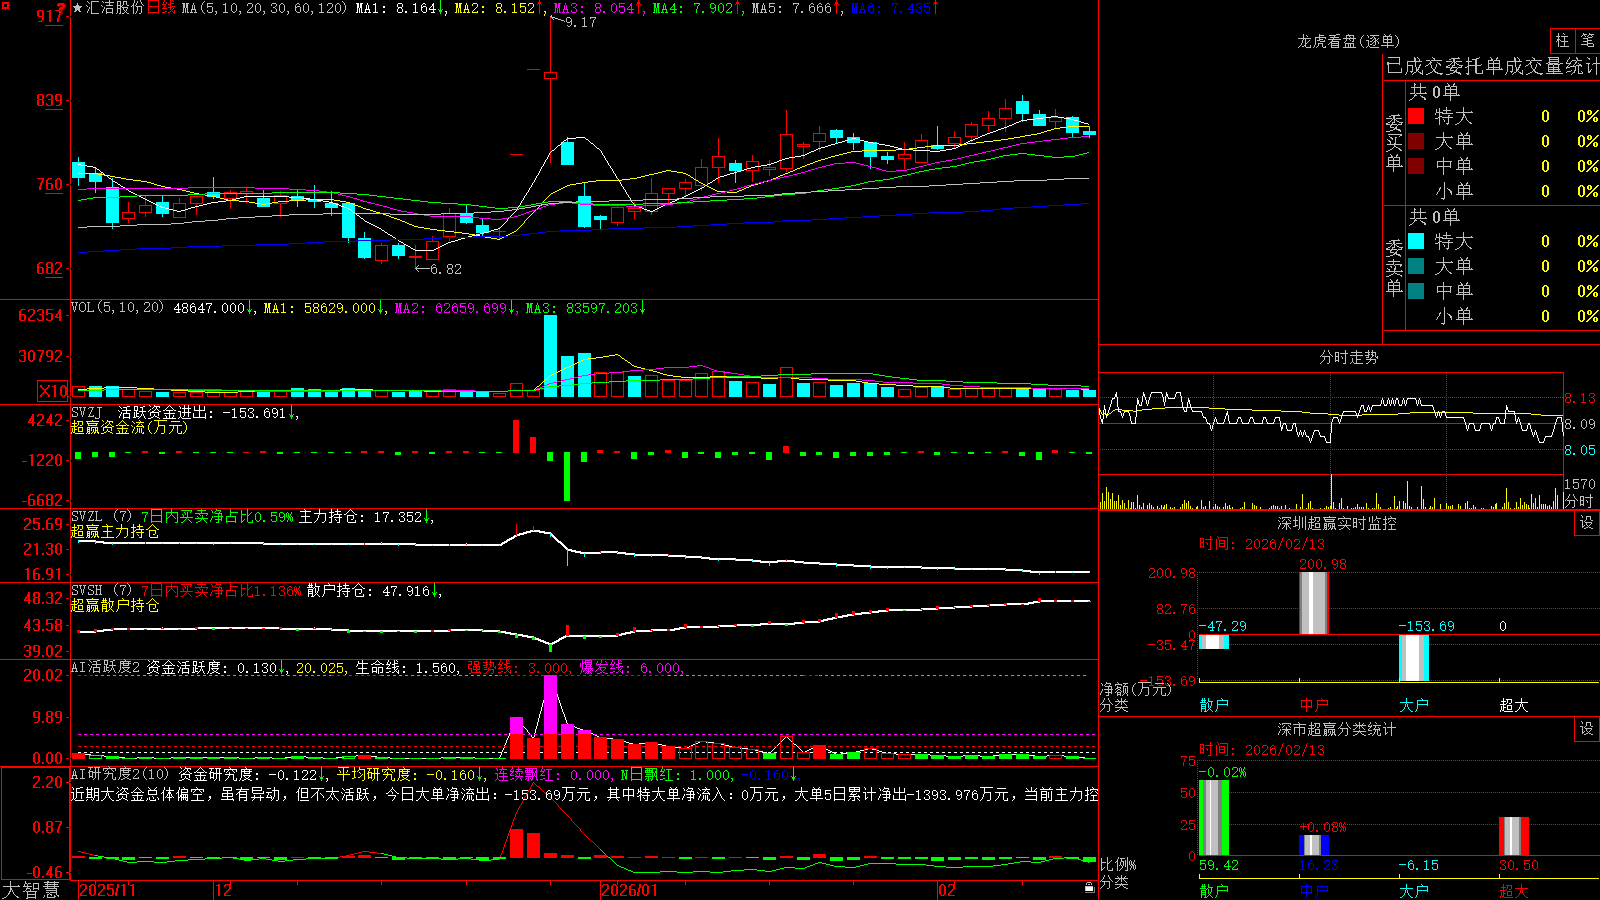Click the 分时走势 panel title
This screenshot has width=1600, height=900.
[1348, 357]
